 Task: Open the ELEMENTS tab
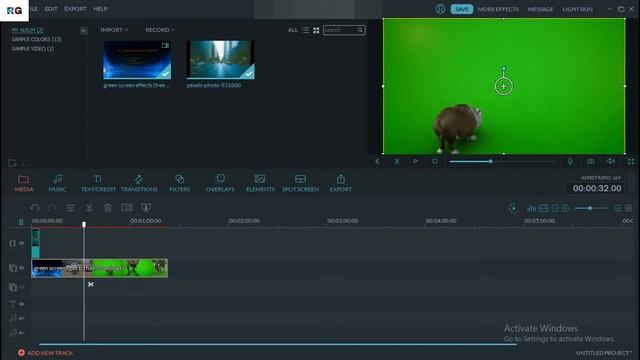(x=260, y=183)
